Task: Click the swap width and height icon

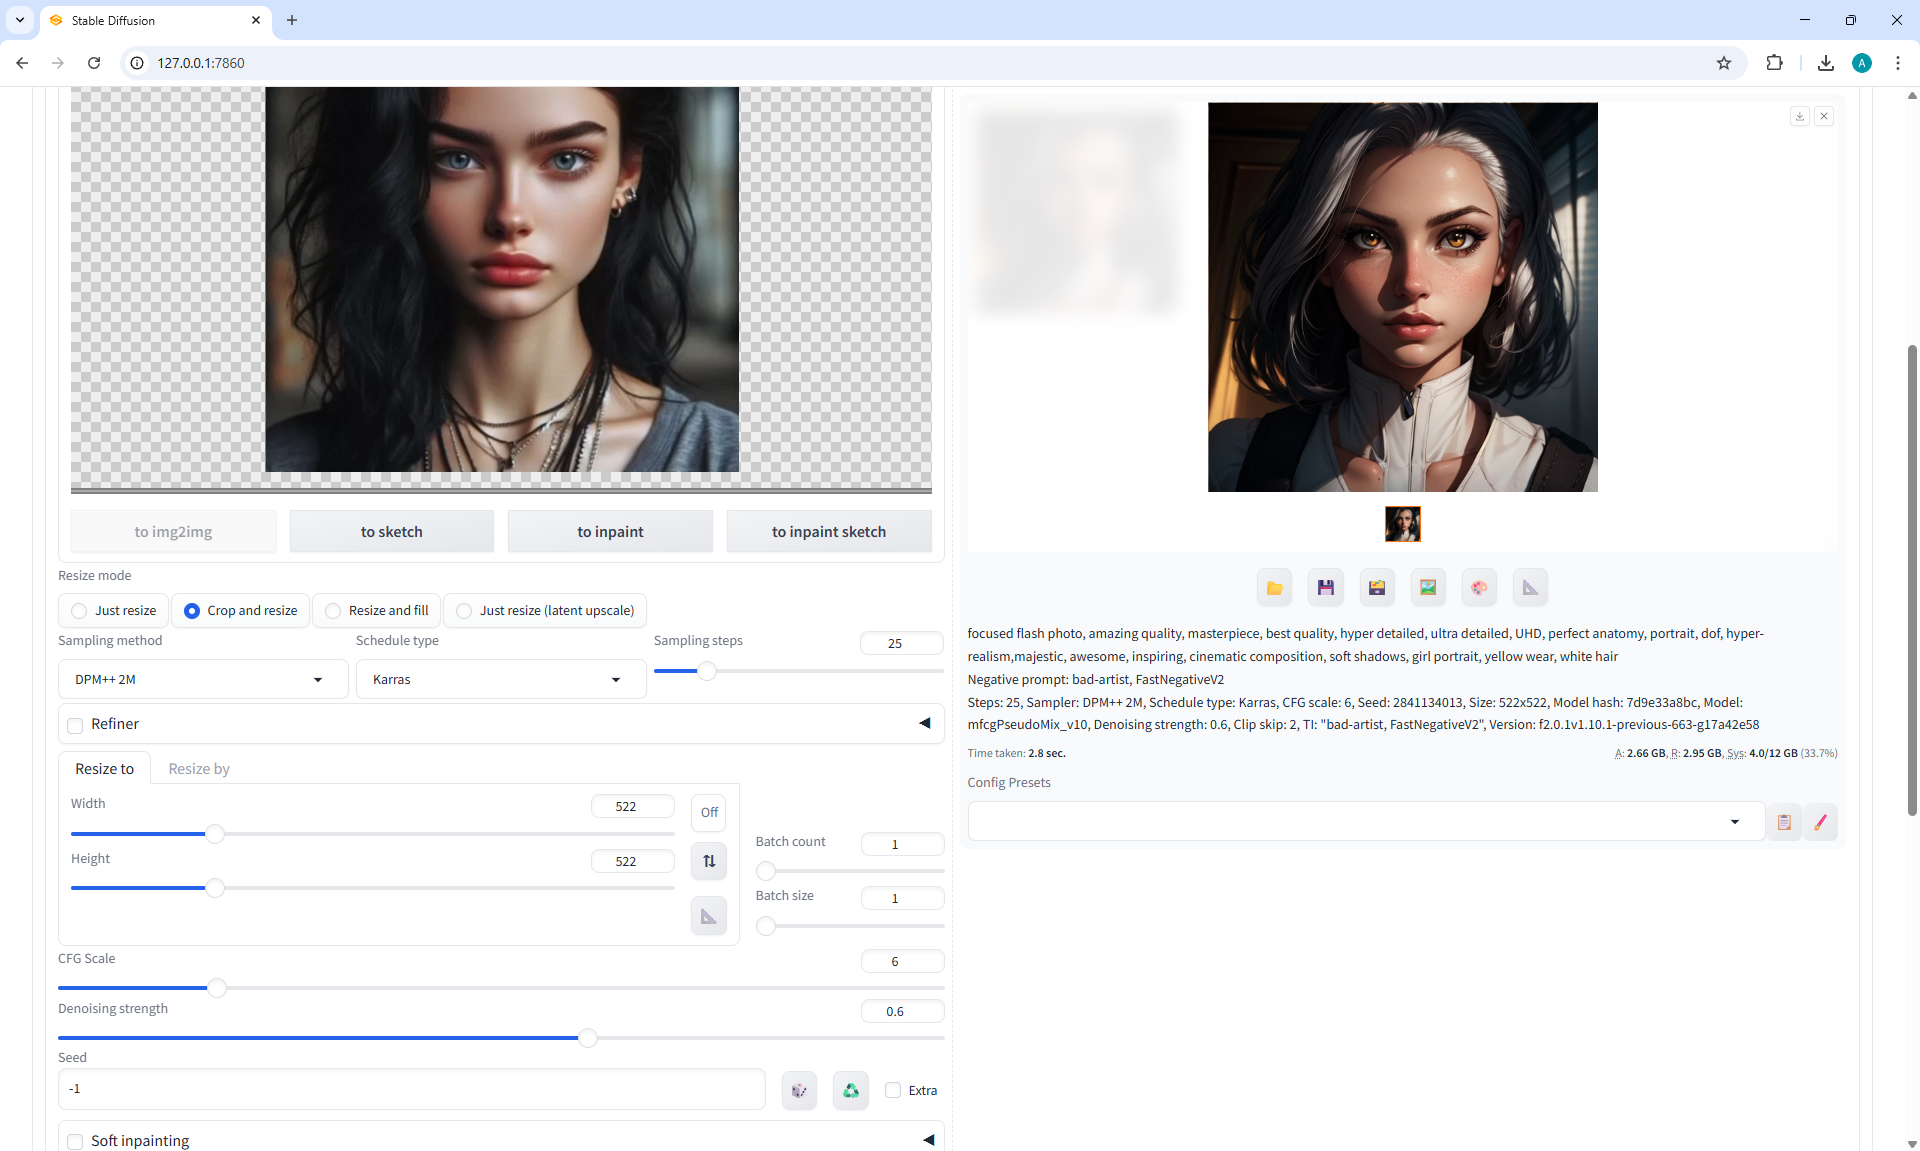Action: [709, 861]
